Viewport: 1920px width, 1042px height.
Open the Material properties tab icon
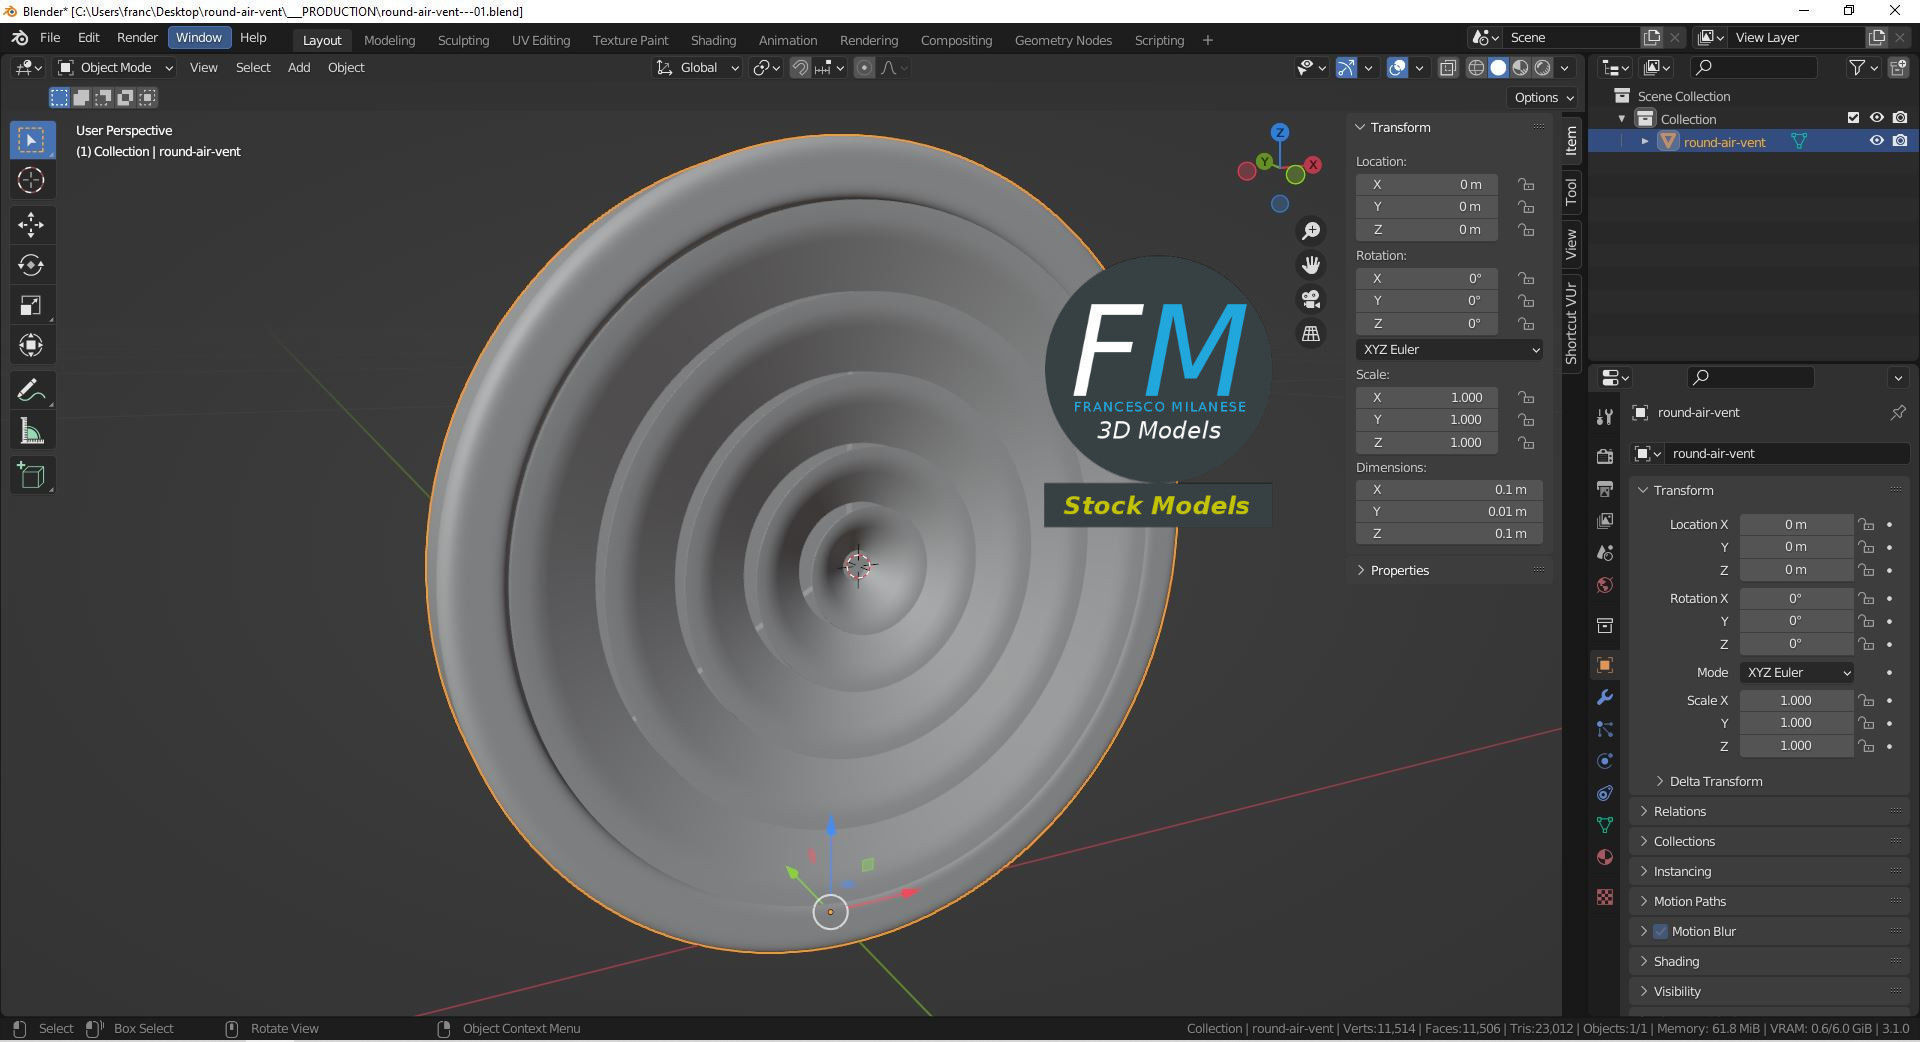click(x=1605, y=857)
